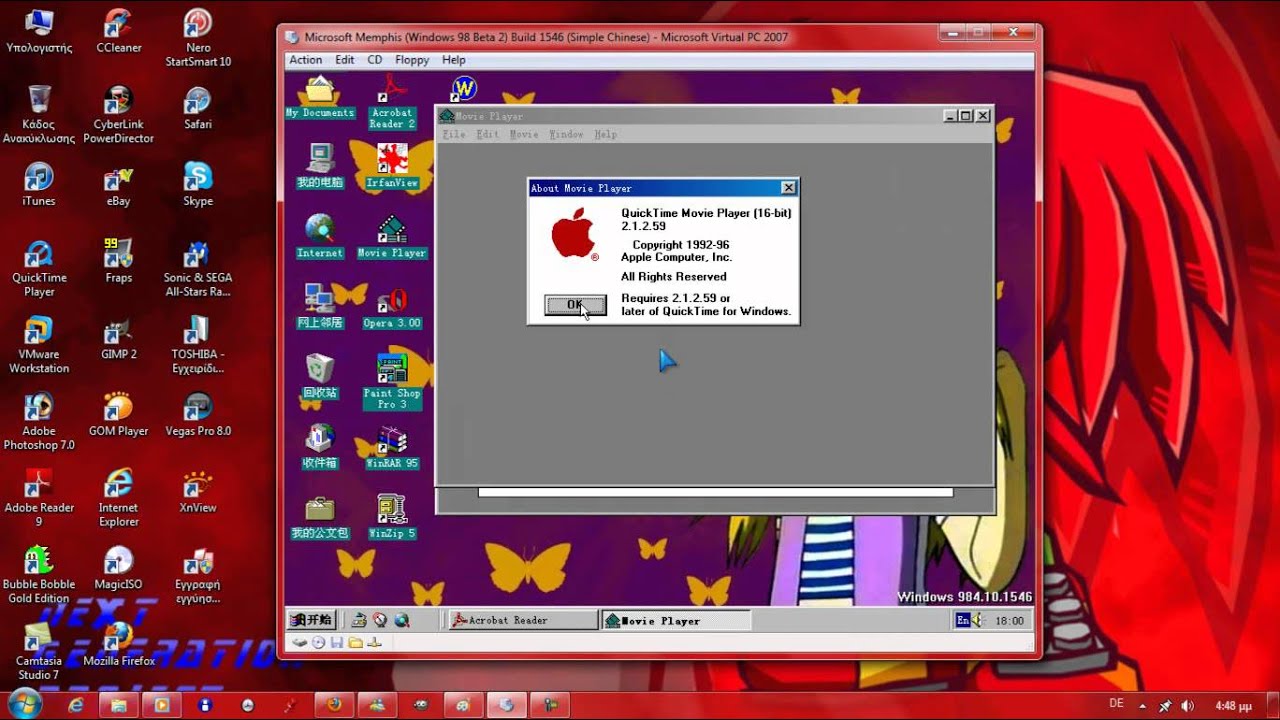Open MagicISO desktop icon

click(x=118, y=568)
